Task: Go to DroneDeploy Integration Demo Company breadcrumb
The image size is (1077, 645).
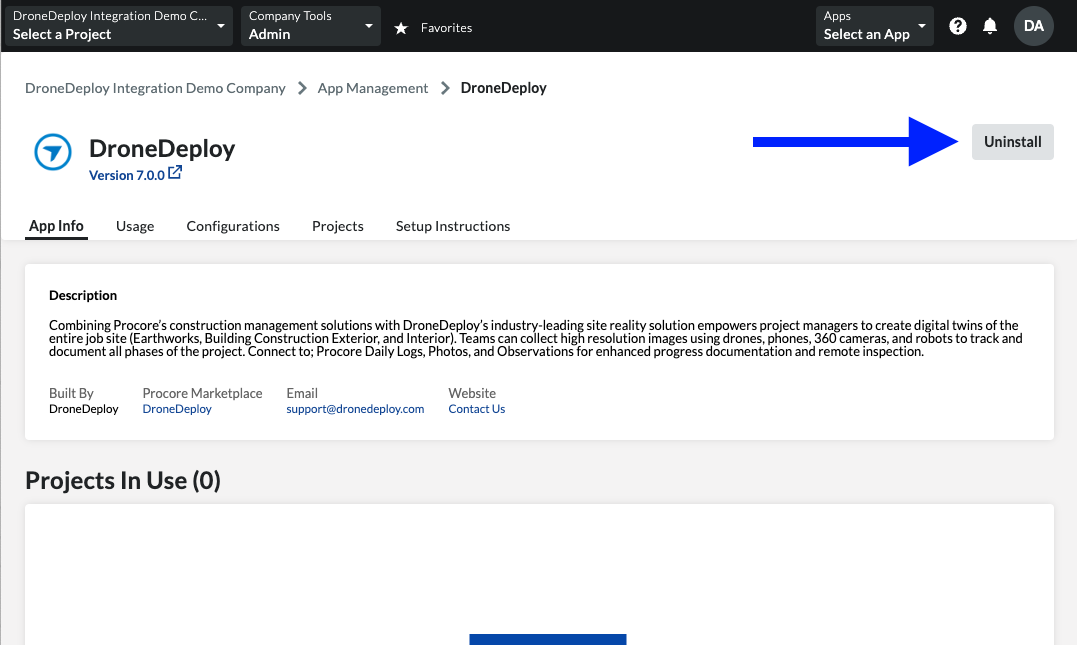Action: coord(155,88)
